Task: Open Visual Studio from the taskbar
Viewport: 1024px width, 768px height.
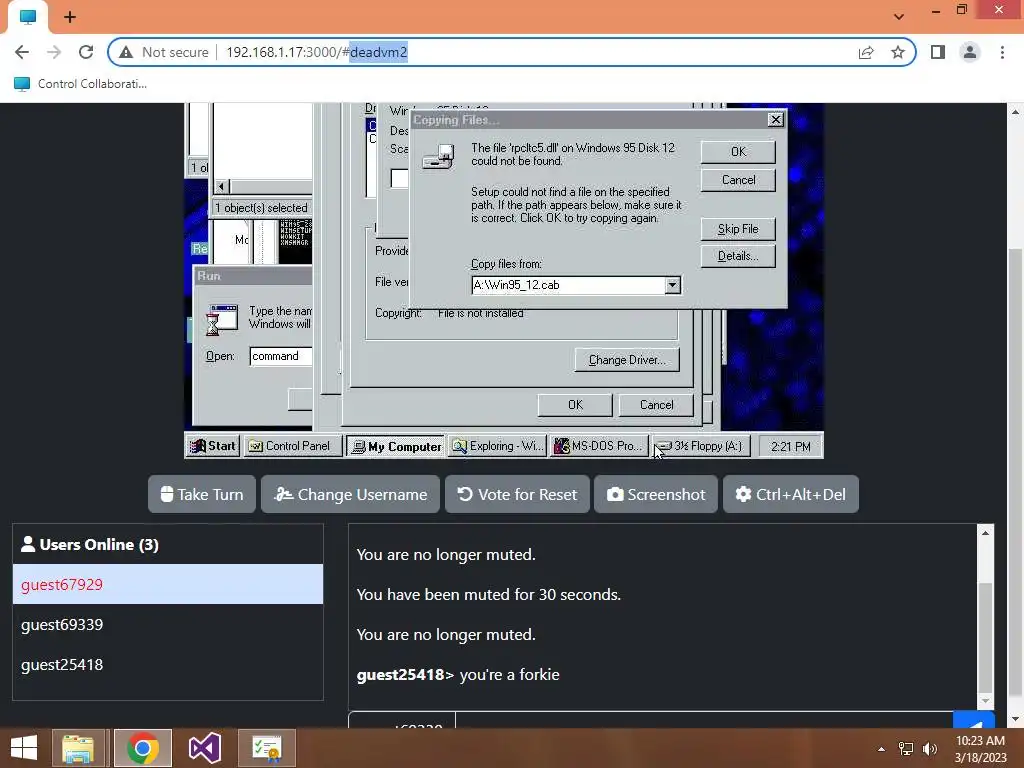Action: coord(204,748)
